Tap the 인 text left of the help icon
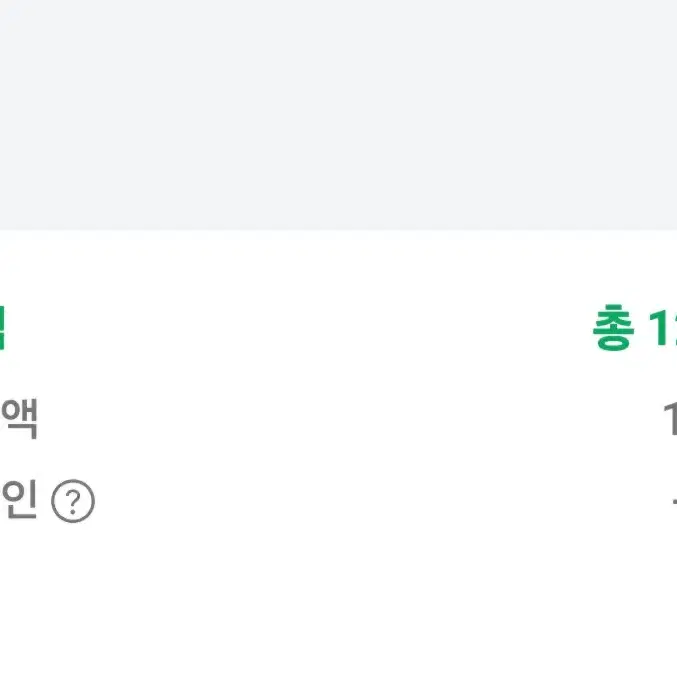Image resolution: width=677 pixels, height=677 pixels. pos(19,499)
